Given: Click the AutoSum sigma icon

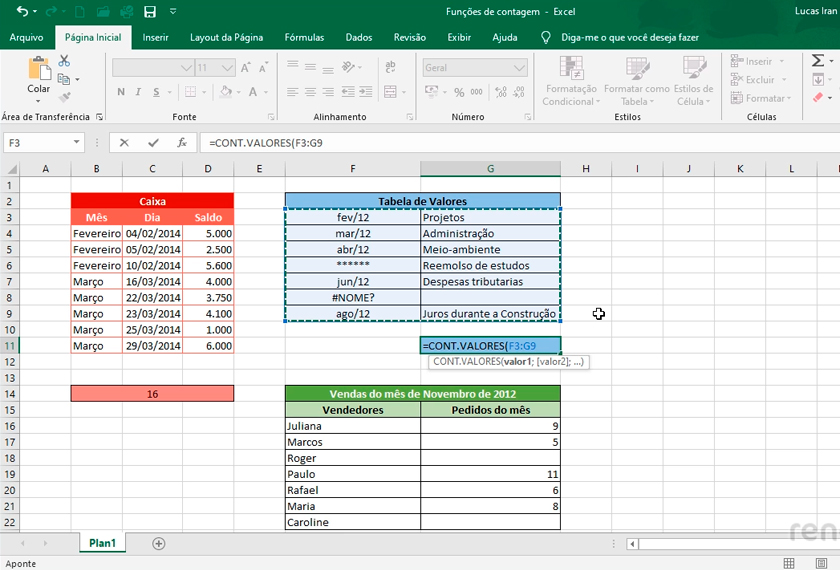Looking at the screenshot, I should pos(817,61).
